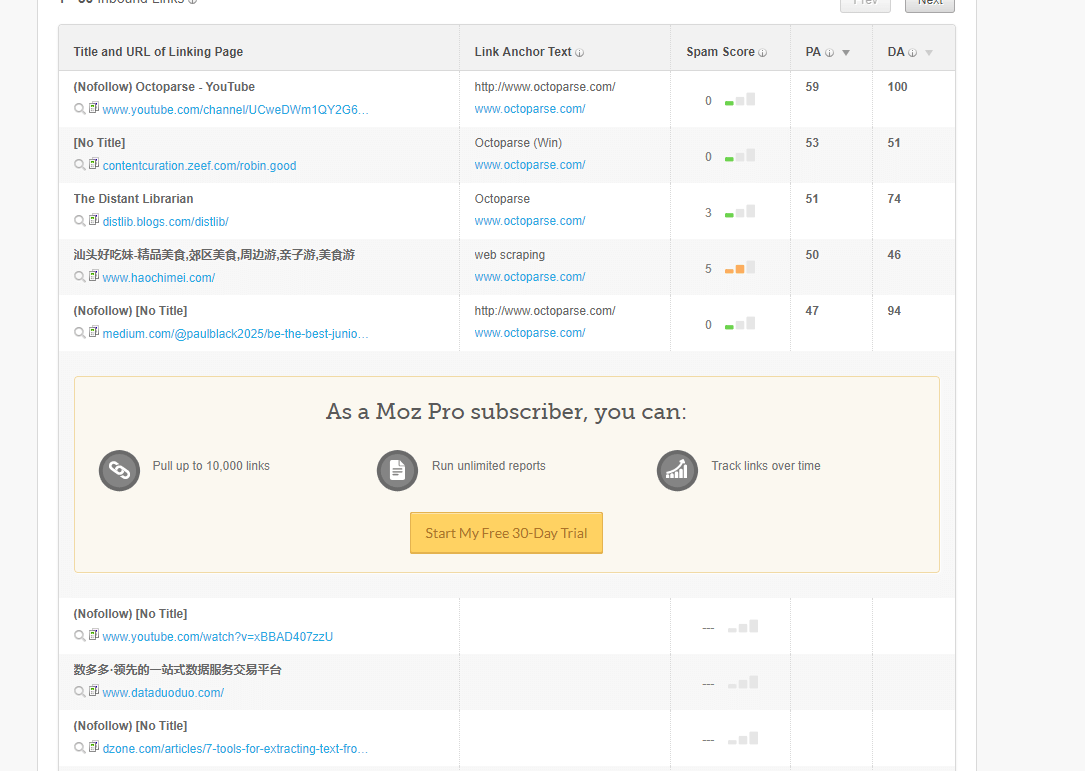1085x771 pixels.
Task: Click spam score value 3
Action: (x=708, y=212)
